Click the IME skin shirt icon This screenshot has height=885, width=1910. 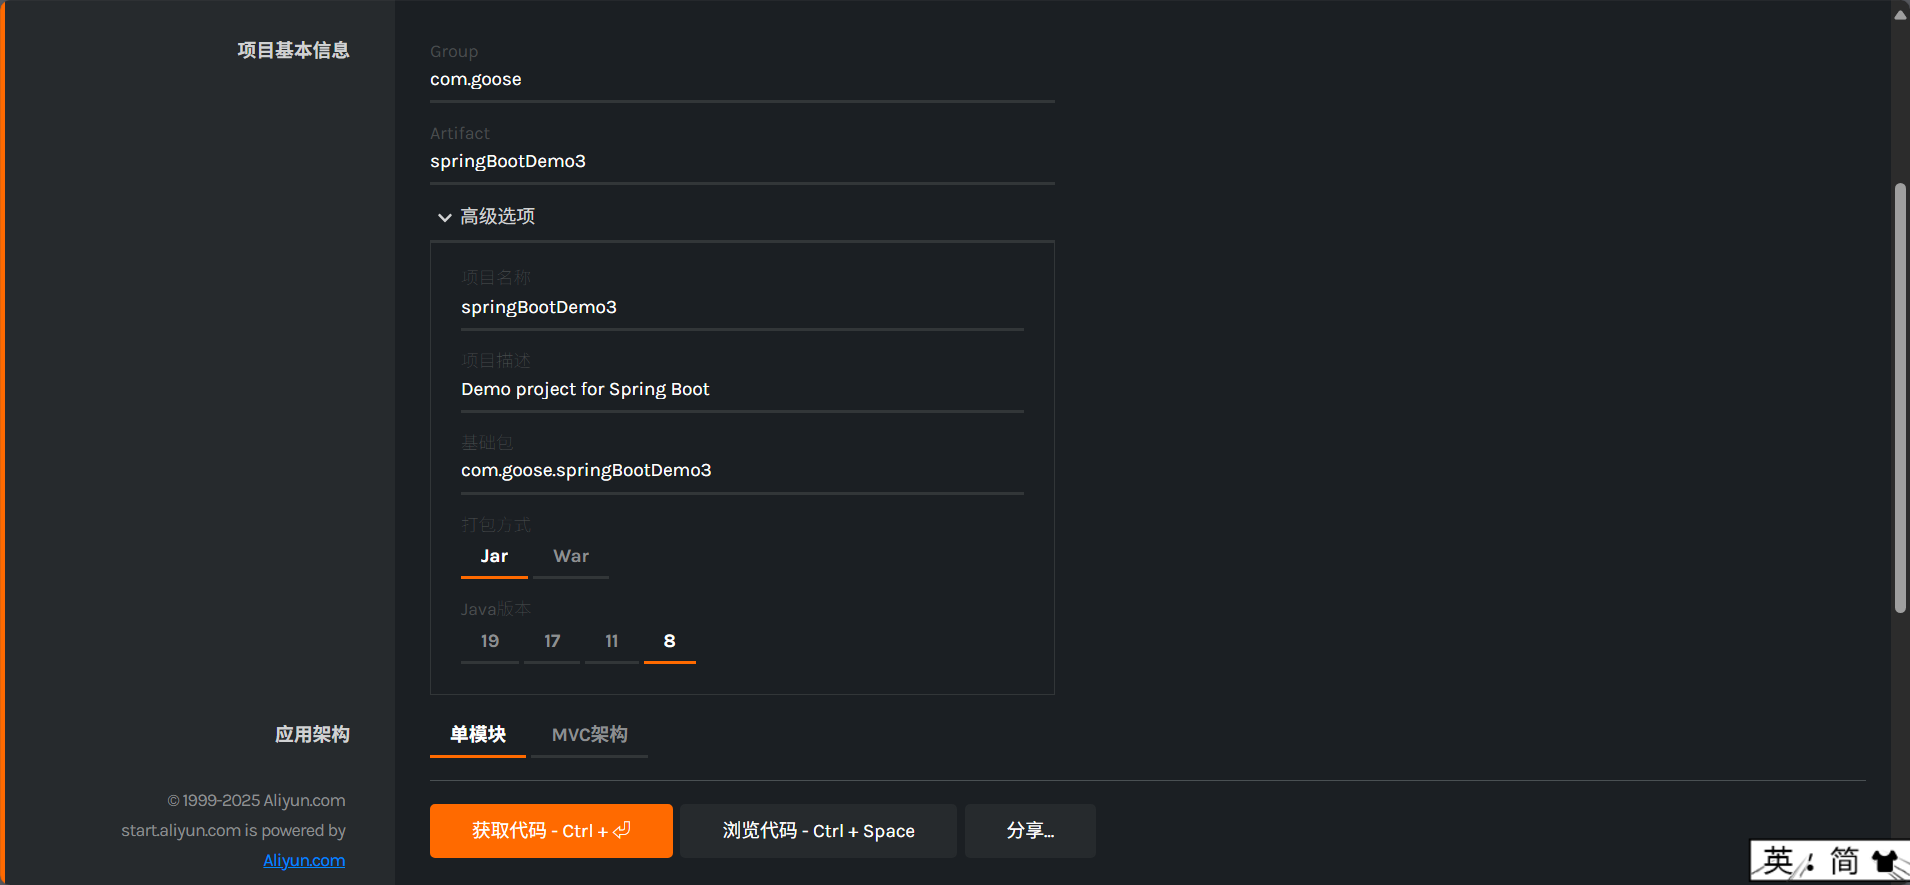click(1886, 862)
